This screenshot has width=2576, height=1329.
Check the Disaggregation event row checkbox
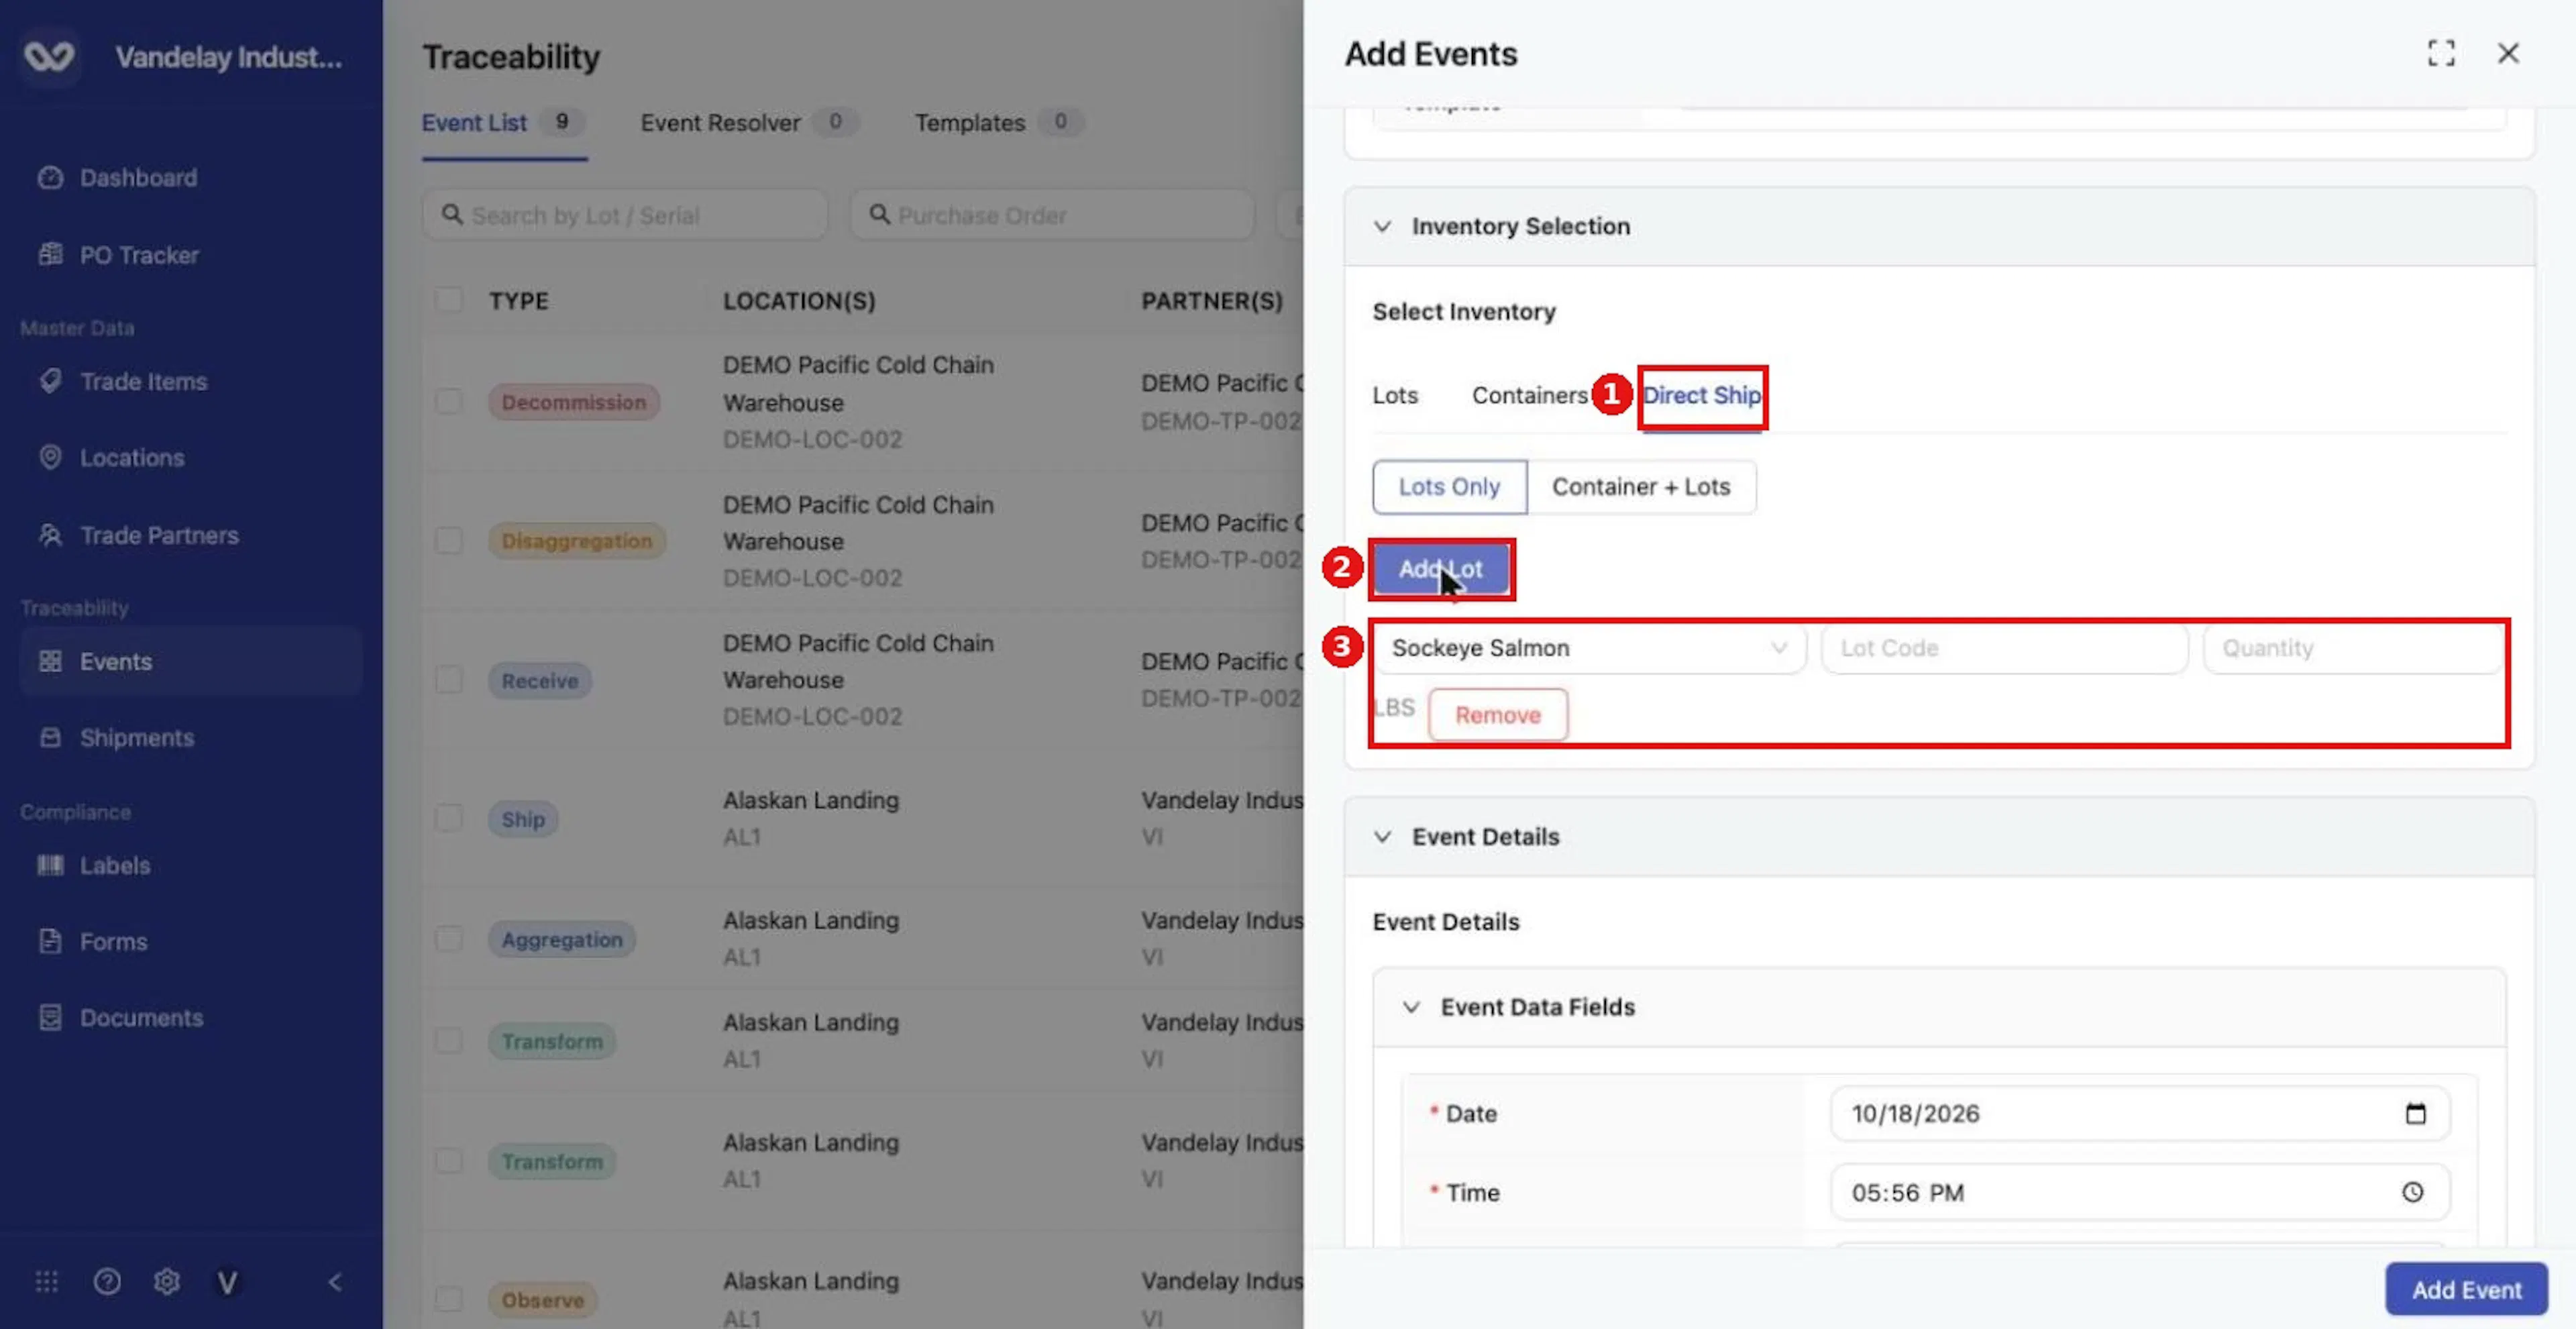[x=449, y=540]
